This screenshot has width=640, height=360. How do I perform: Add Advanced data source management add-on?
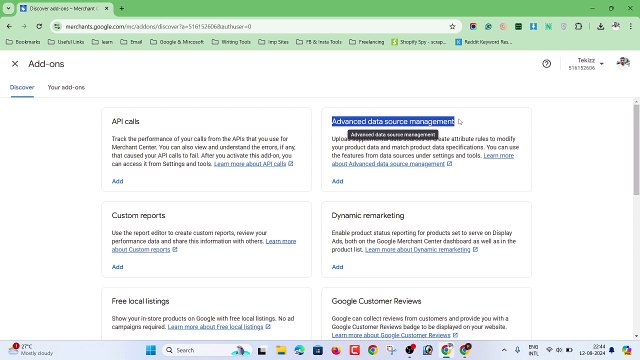click(x=338, y=181)
